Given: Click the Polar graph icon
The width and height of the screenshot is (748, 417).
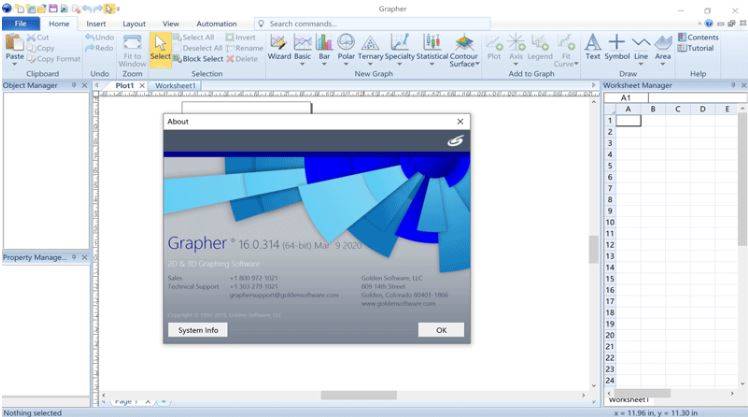Looking at the screenshot, I should pyautogui.click(x=346, y=43).
